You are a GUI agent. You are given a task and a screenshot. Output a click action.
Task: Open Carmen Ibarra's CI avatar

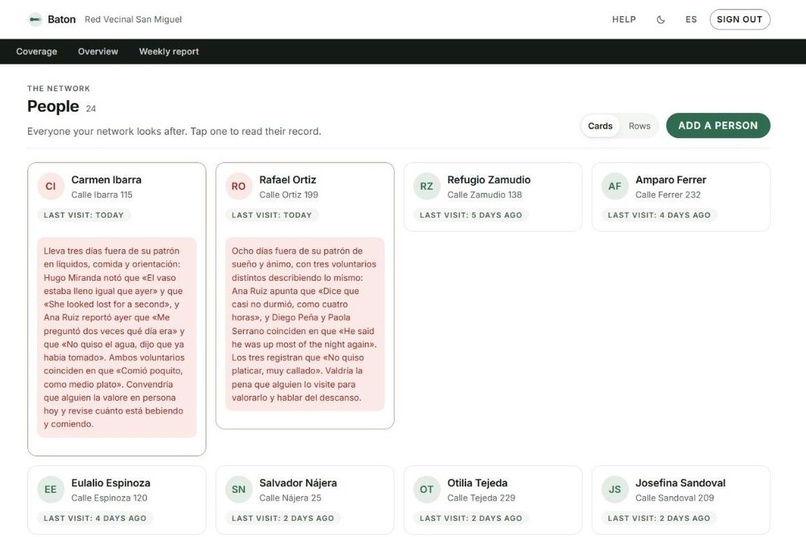tap(50, 186)
